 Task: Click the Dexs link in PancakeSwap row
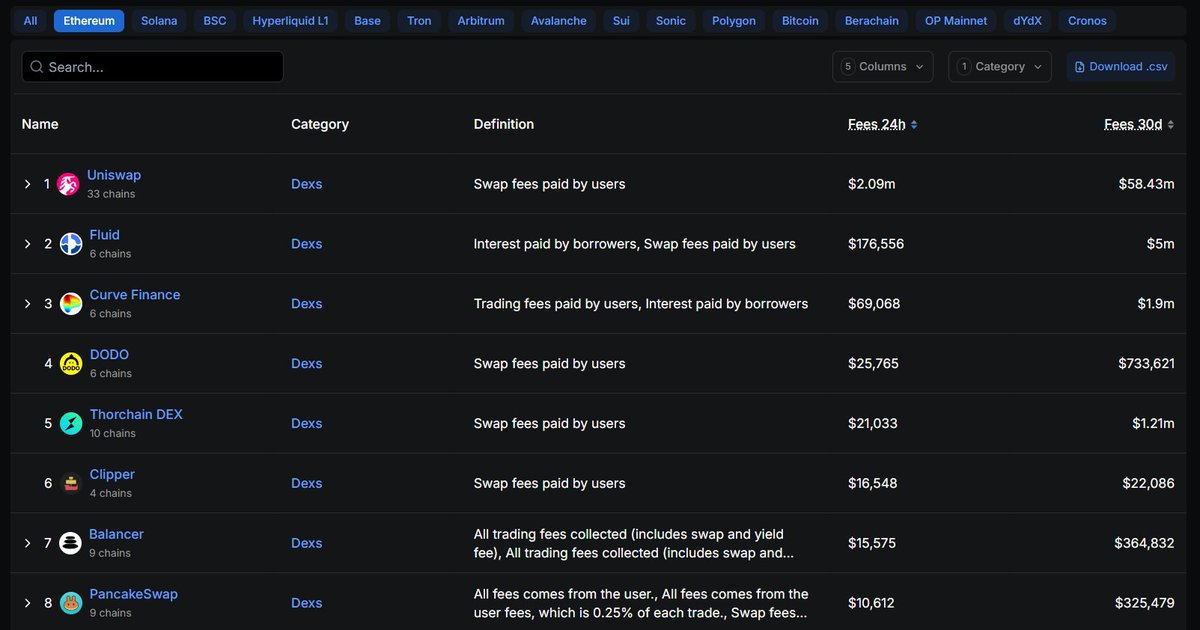click(307, 603)
